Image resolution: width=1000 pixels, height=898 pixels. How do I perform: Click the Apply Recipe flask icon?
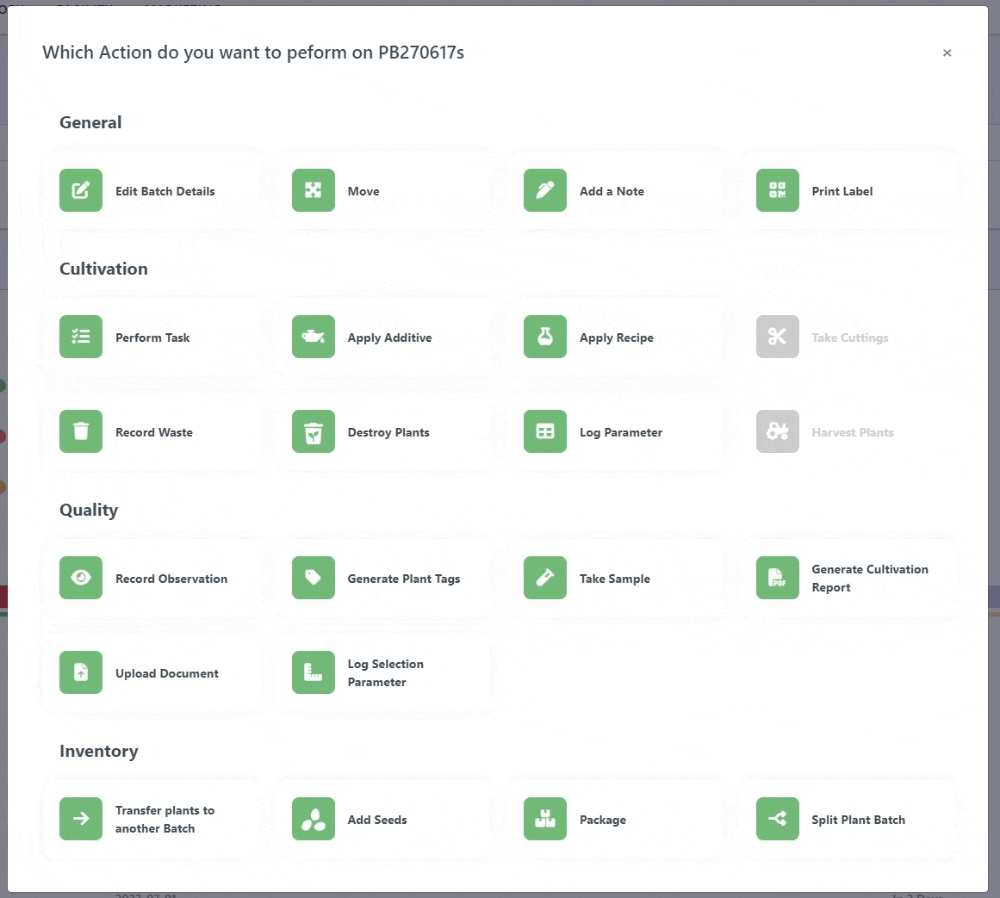pyautogui.click(x=545, y=337)
